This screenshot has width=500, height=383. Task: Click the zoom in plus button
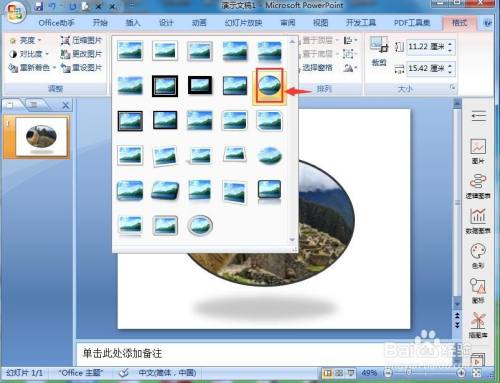(x=461, y=373)
